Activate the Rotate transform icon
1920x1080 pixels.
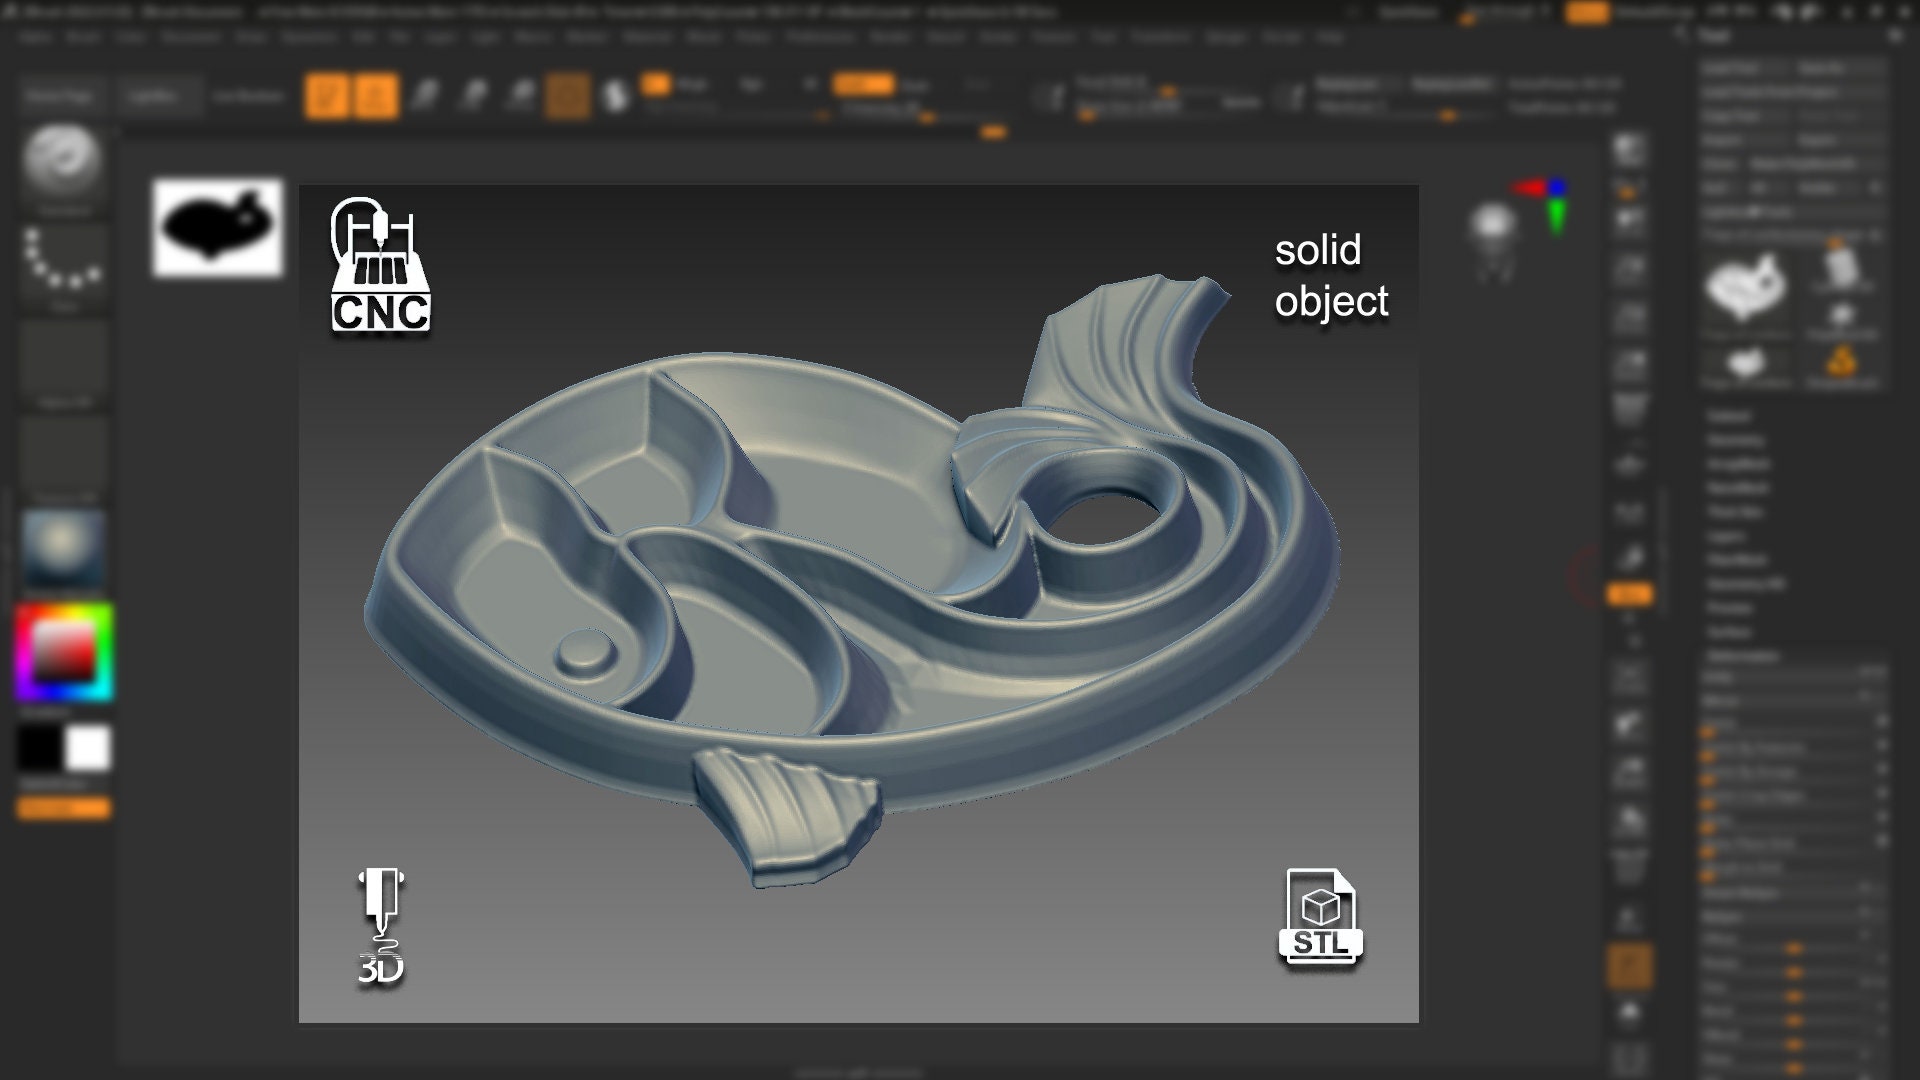pos(521,96)
